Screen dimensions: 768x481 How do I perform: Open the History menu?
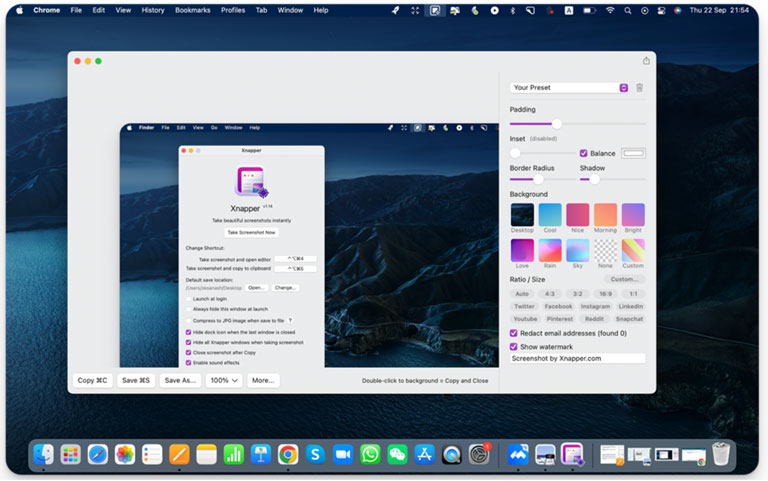point(153,10)
